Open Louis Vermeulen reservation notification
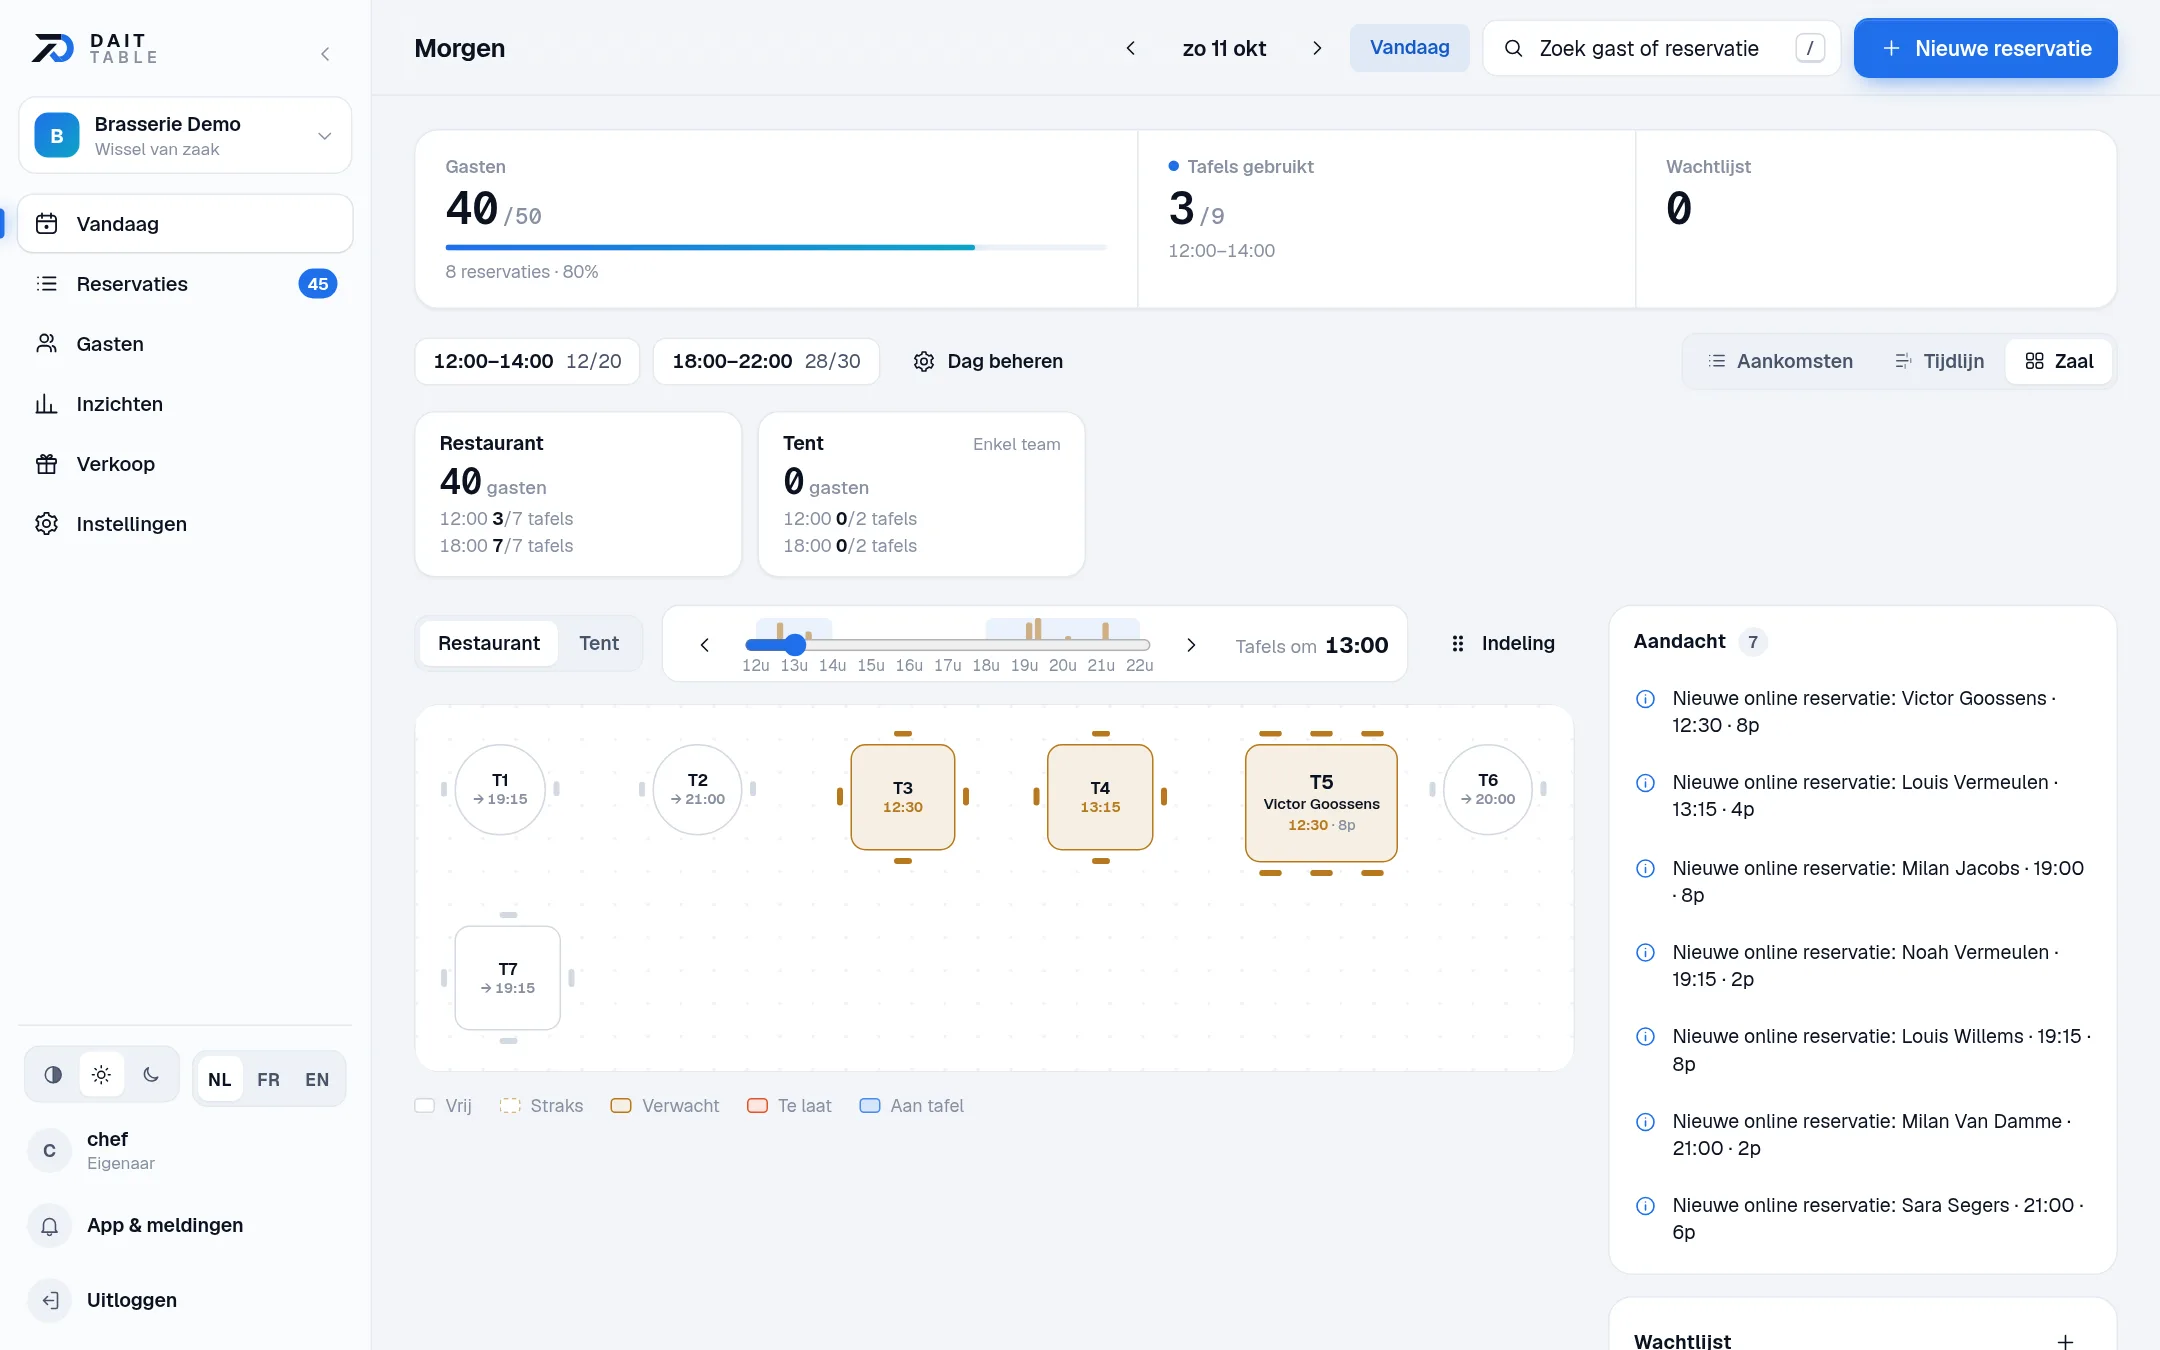This screenshot has width=2160, height=1350. click(1862, 796)
